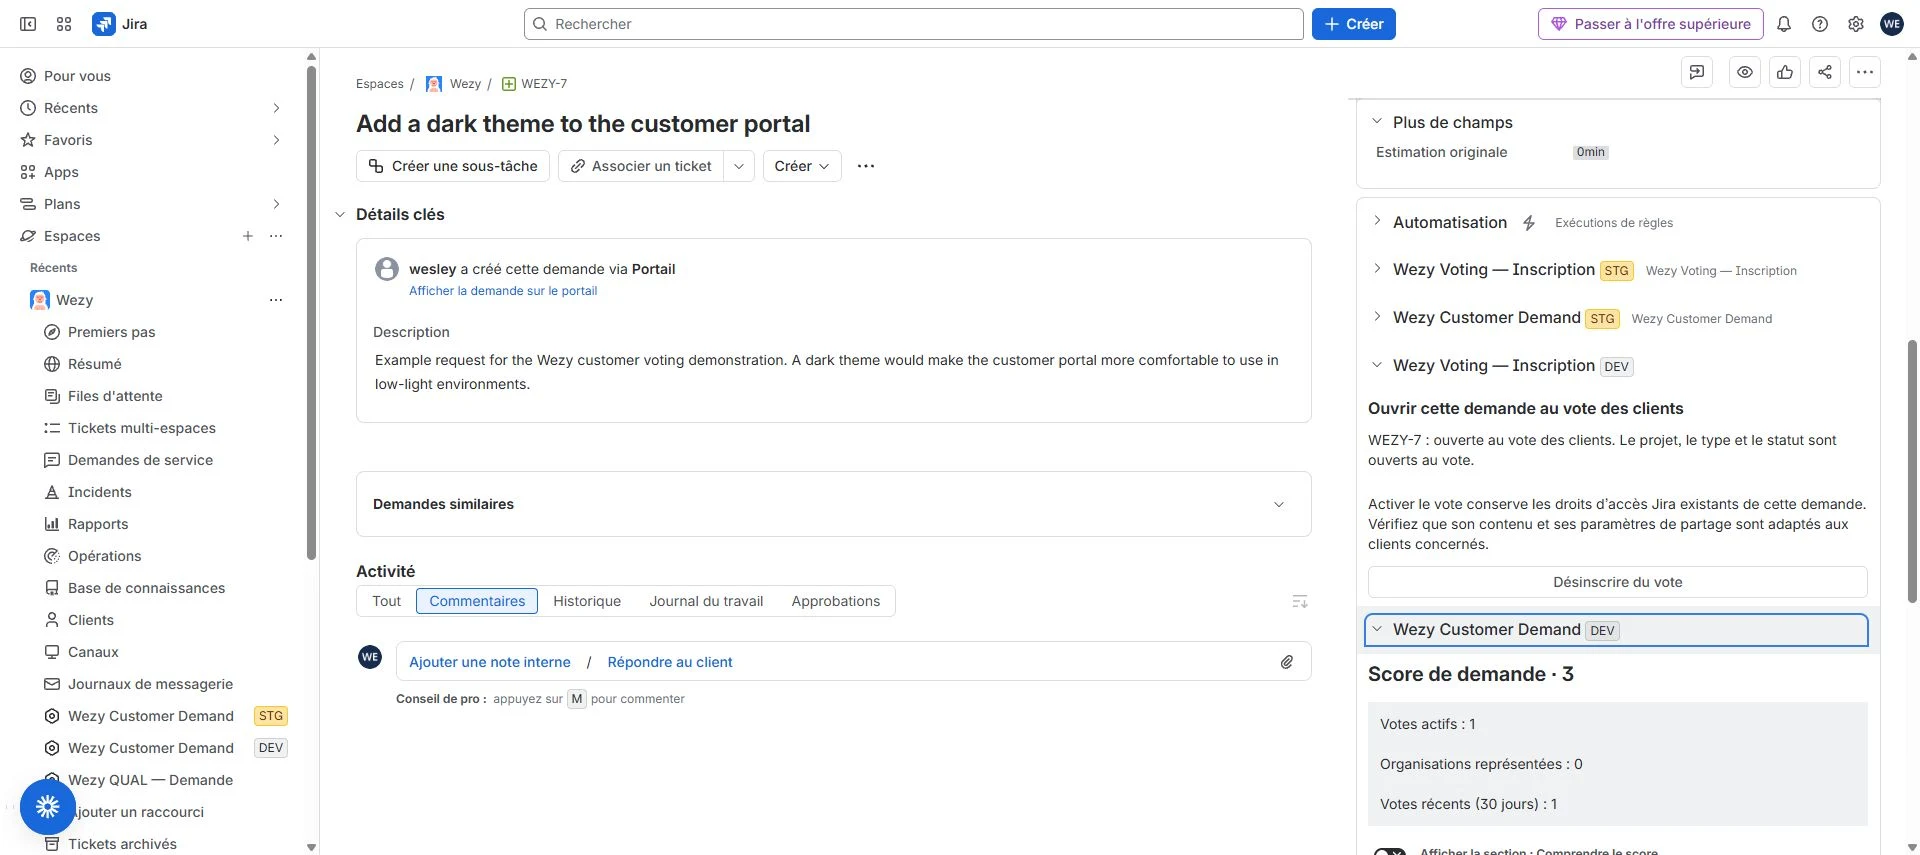This screenshot has height=855, width=1920.
Task: Collapse the left sidebar panel icon
Action: tap(28, 24)
